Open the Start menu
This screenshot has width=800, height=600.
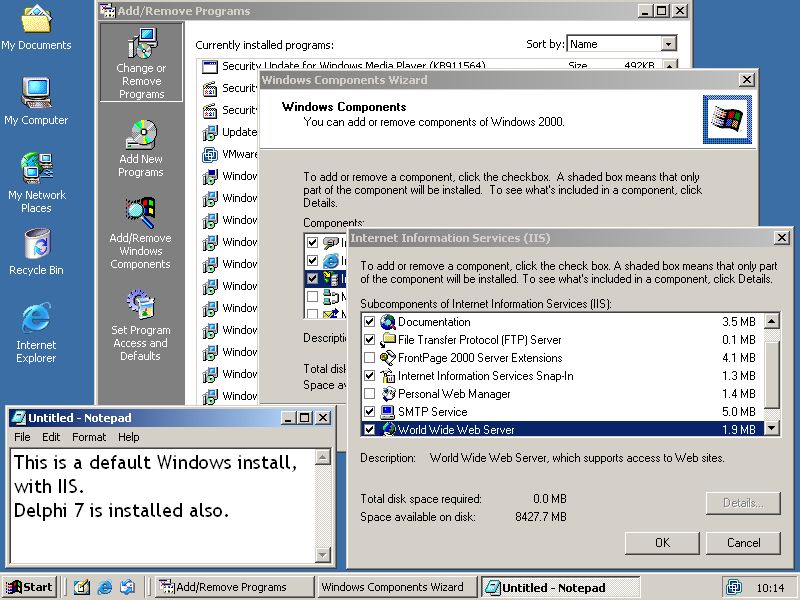(x=30, y=588)
